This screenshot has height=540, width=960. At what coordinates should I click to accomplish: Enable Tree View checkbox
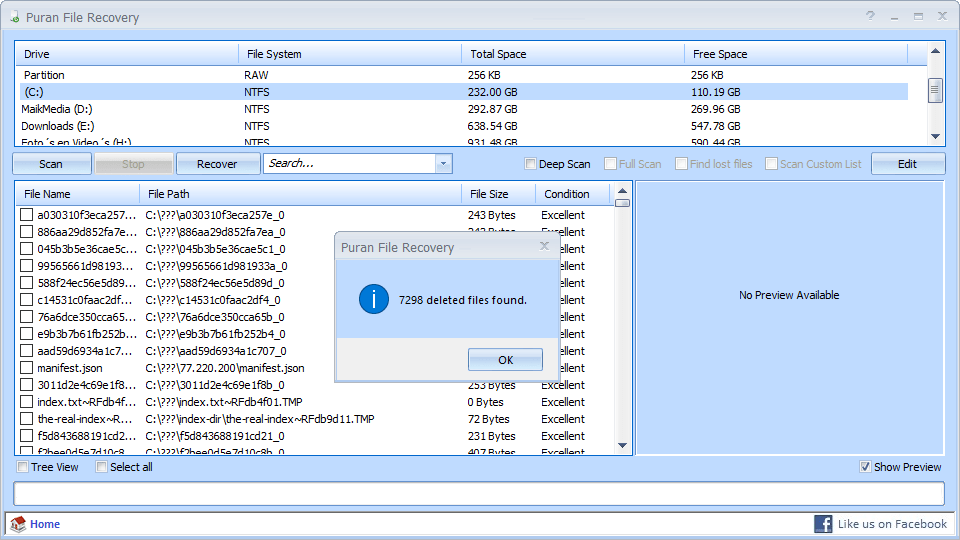coord(23,467)
